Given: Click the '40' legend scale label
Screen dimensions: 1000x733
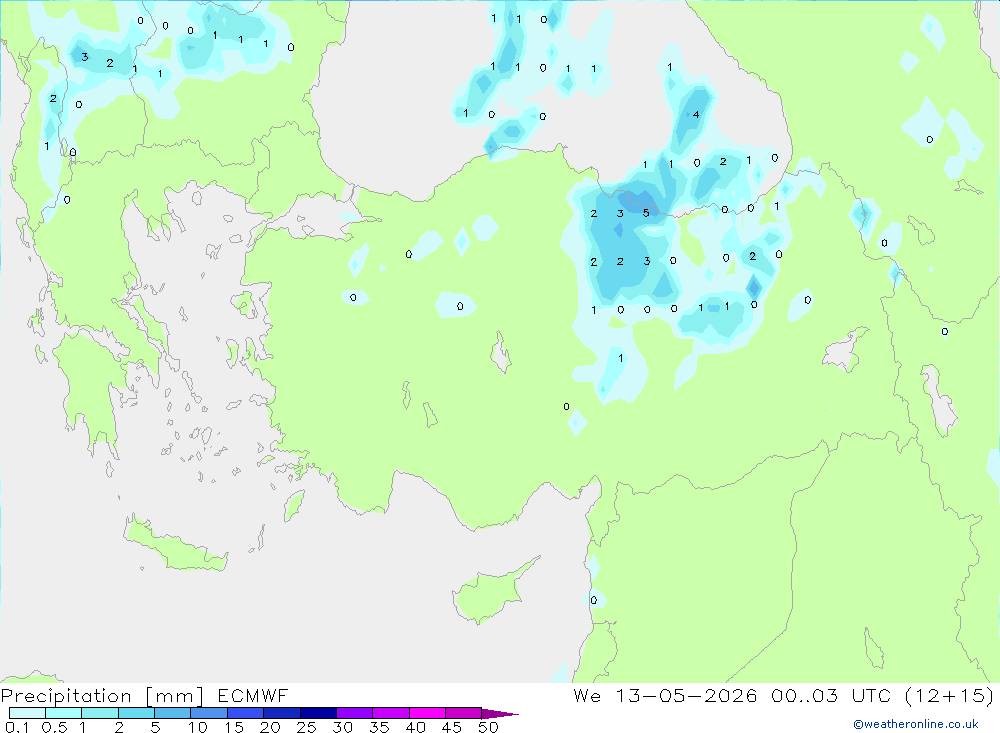Looking at the screenshot, I should point(415,727).
